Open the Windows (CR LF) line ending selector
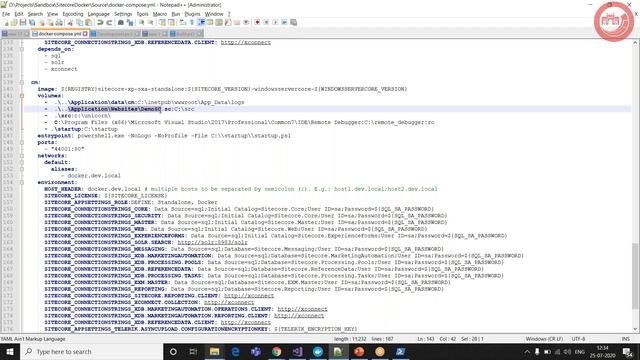 coord(544,339)
